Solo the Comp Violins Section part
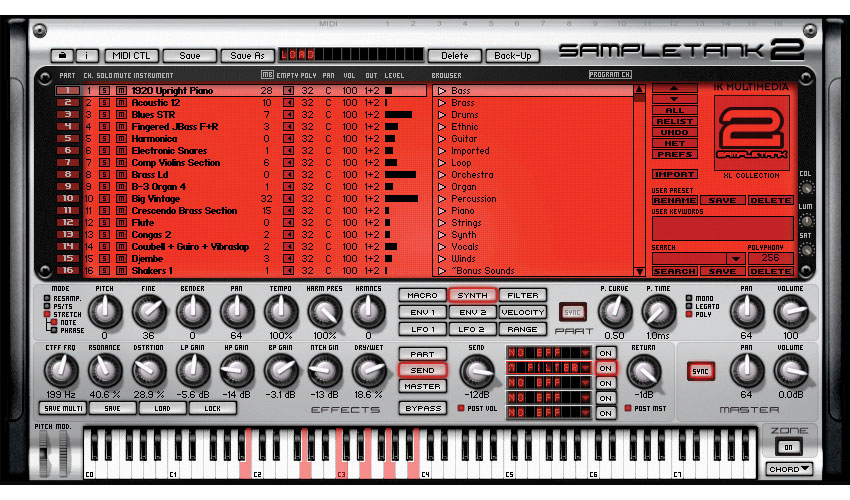 point(105,163)
